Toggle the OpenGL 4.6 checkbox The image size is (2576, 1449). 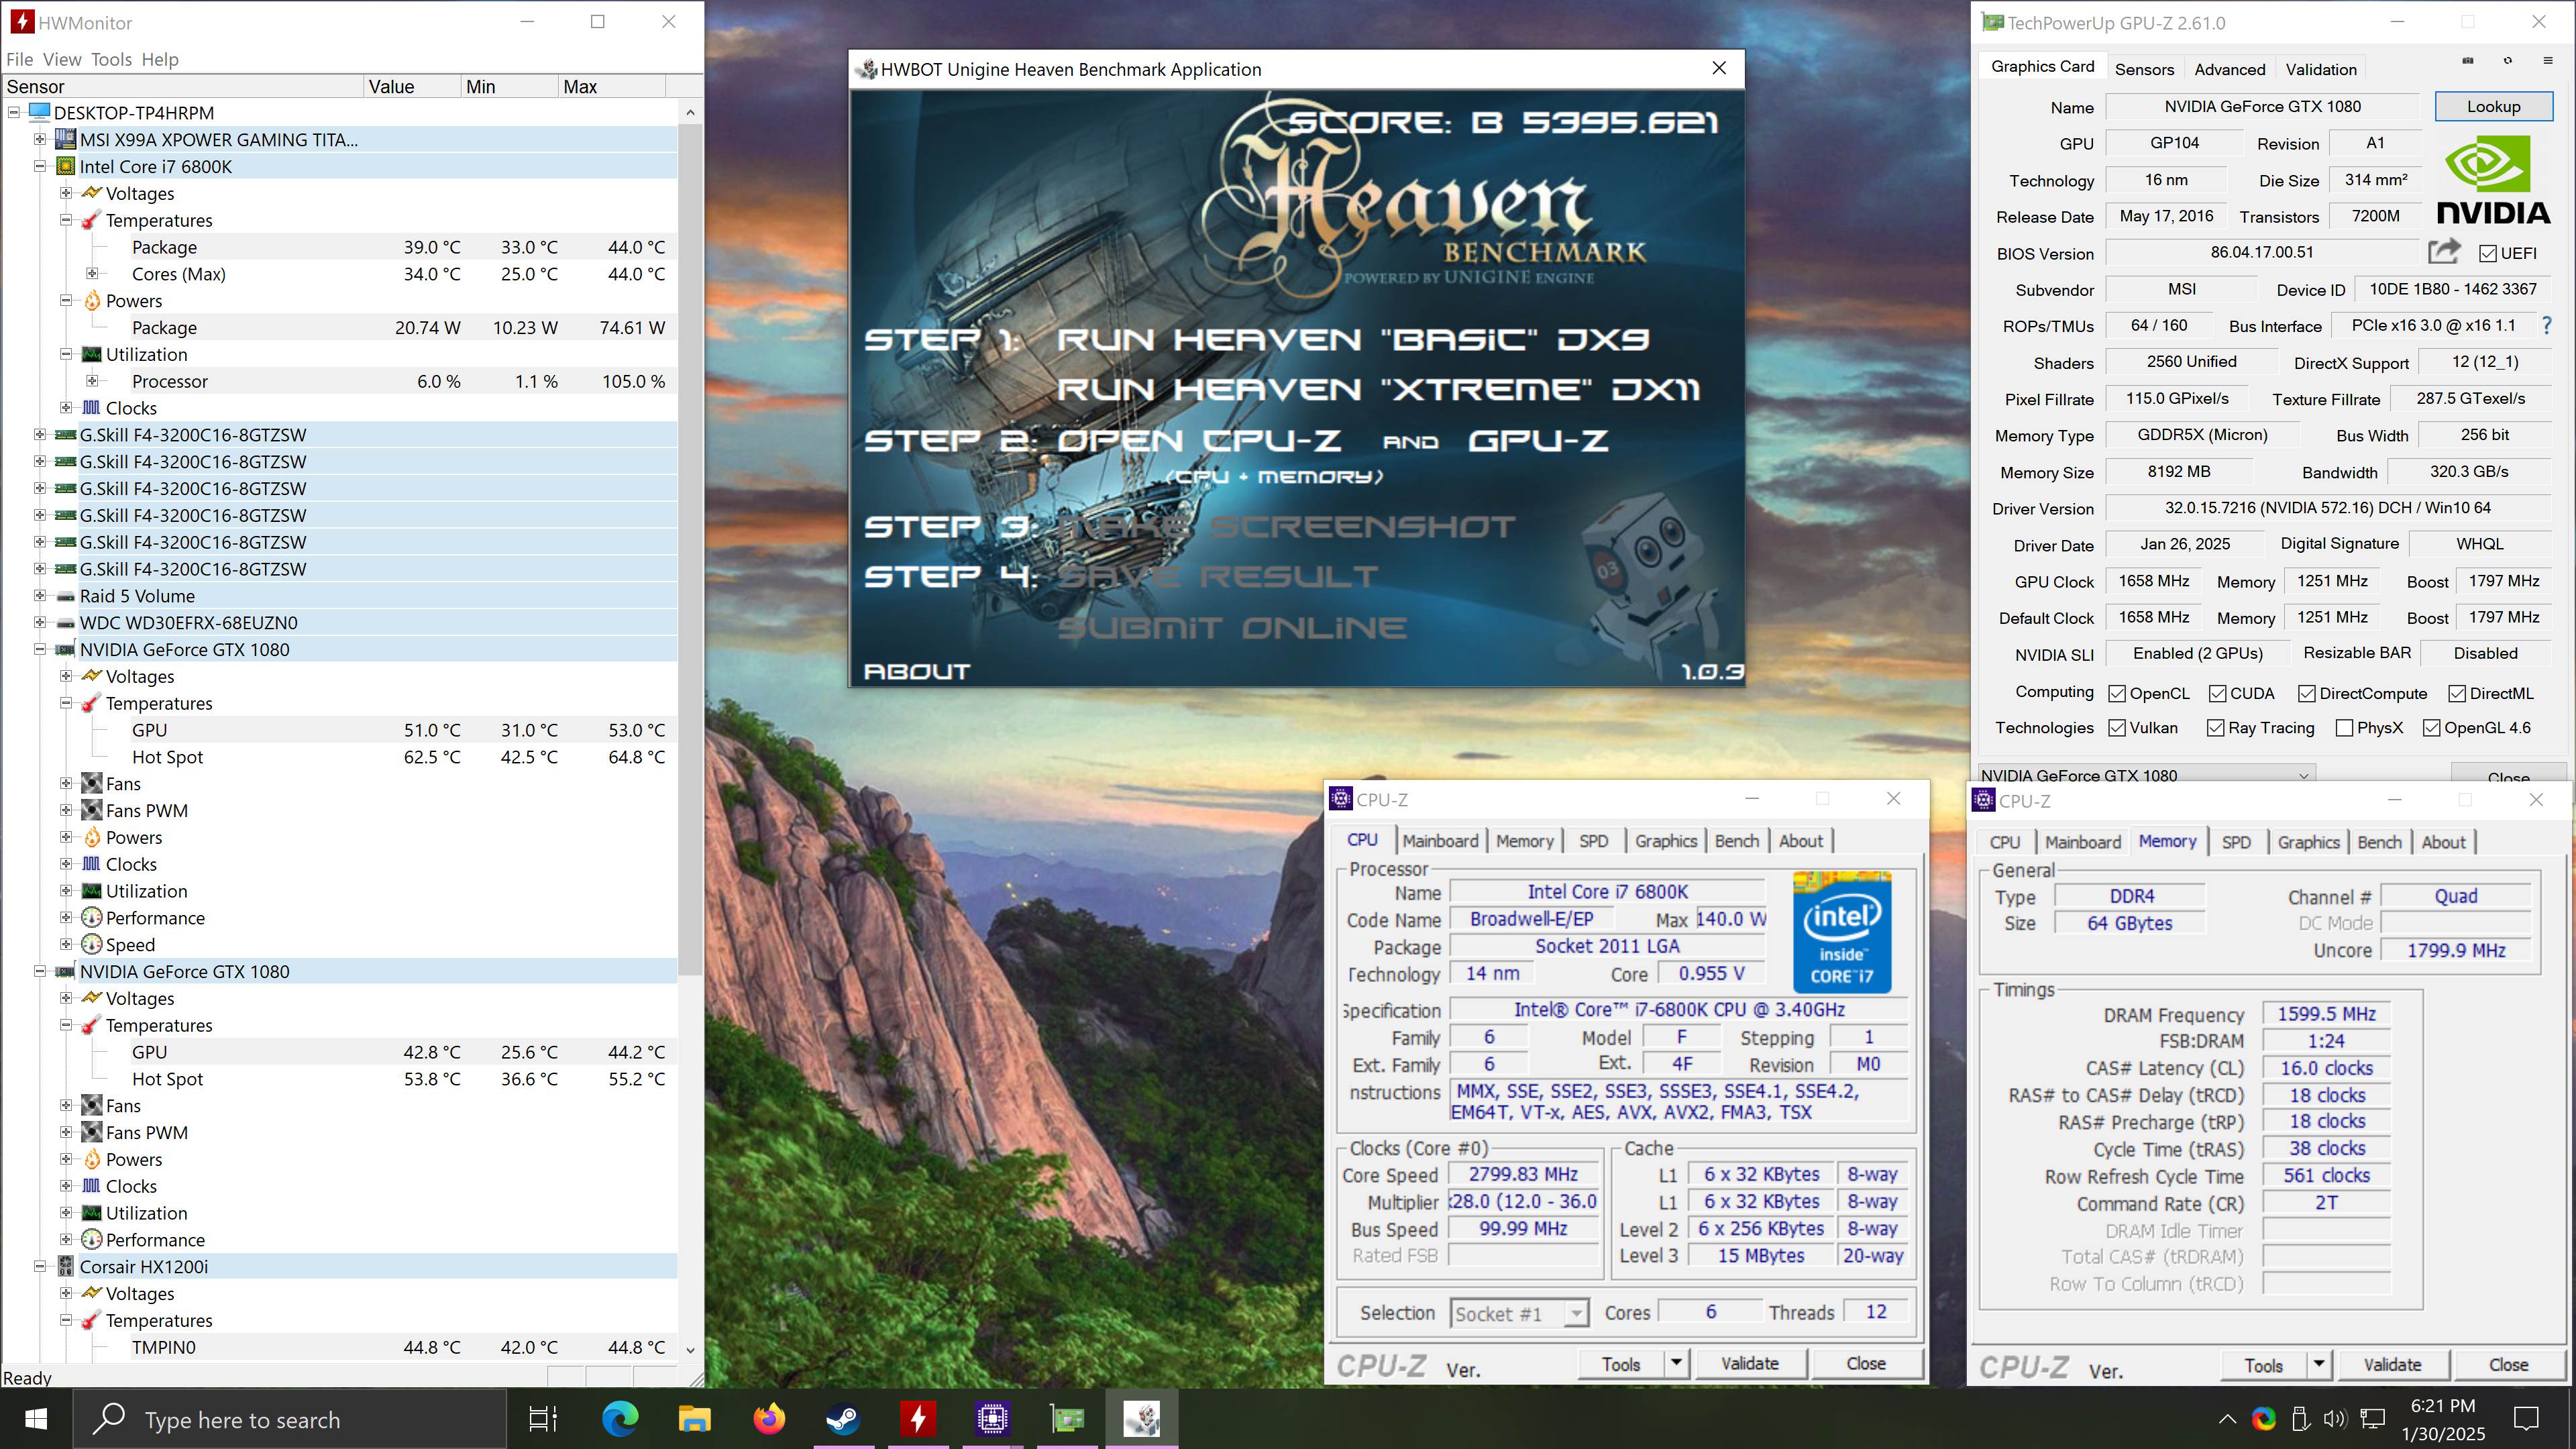click(x=2432, y=728)
